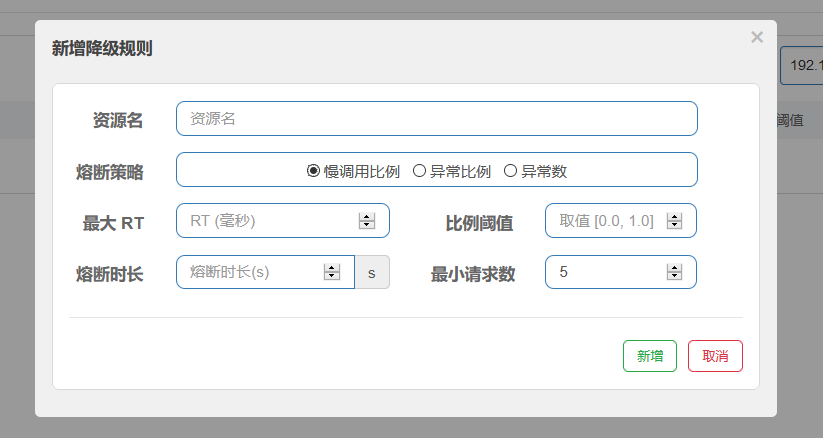Increase 最大 RT value with up arrow

pyautogui.click(x=367, y=217)
